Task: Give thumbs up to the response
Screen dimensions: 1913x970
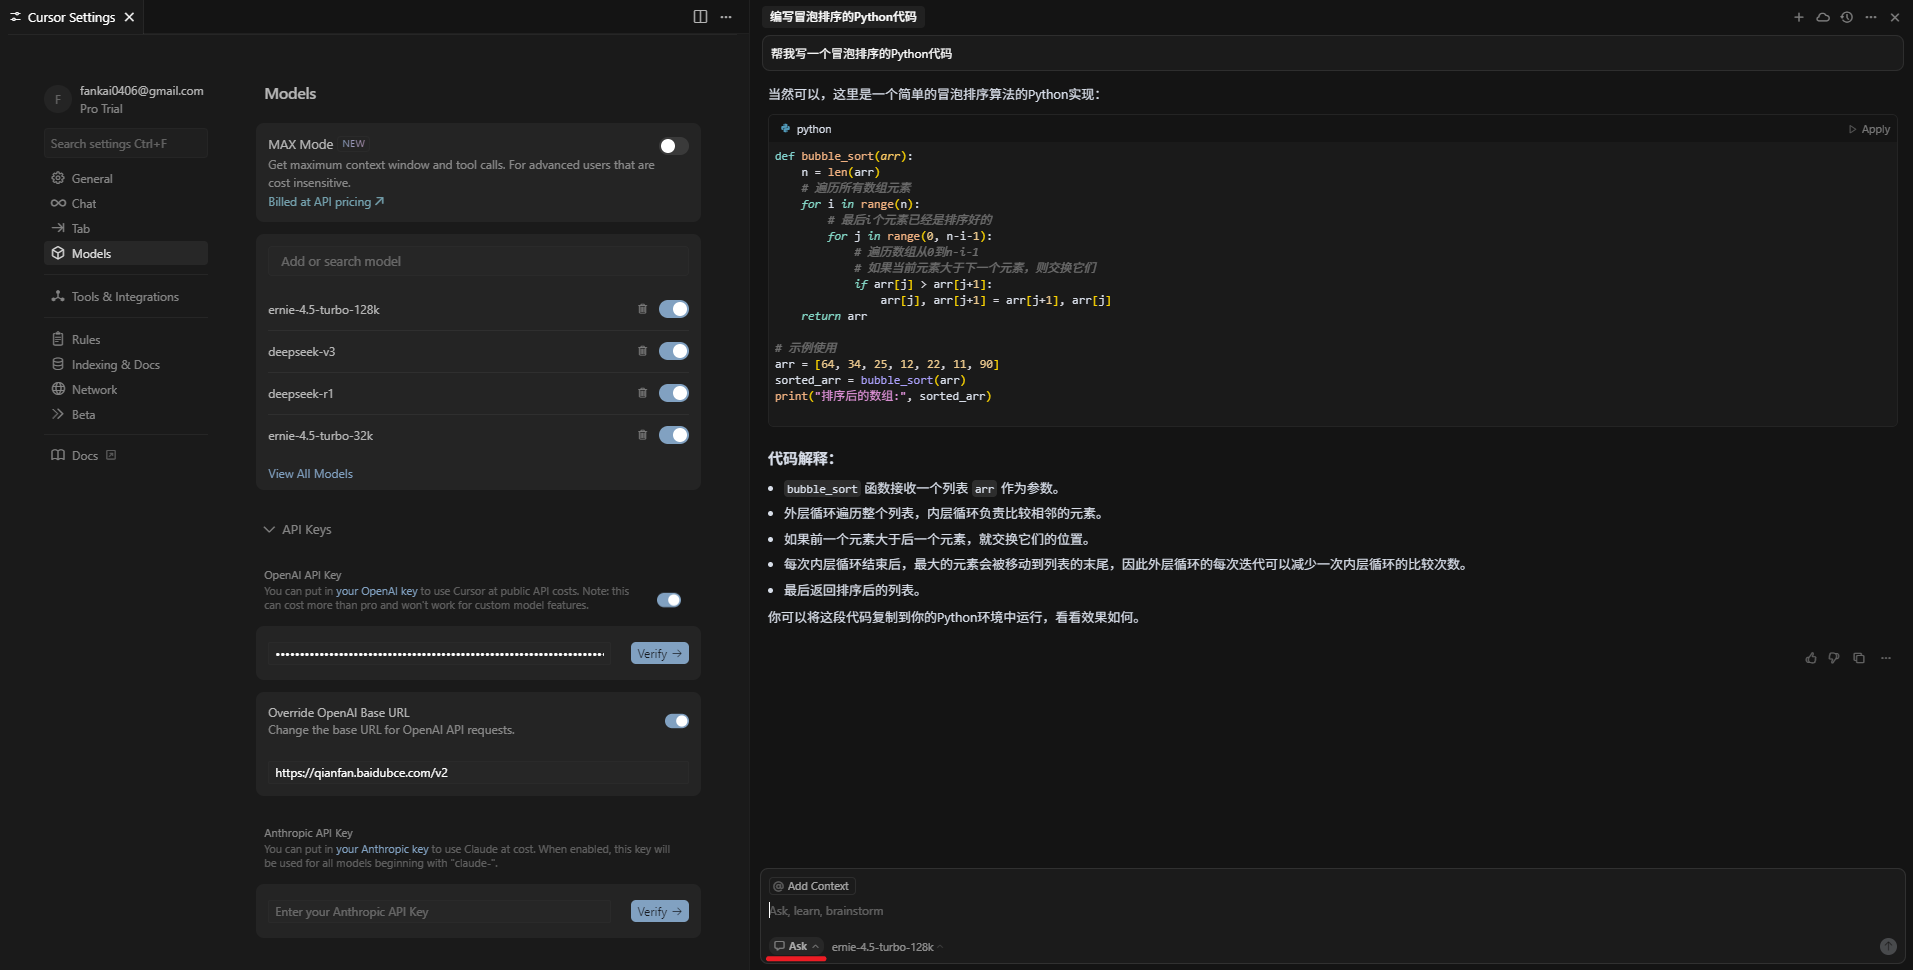Action: pos(1811,658)
